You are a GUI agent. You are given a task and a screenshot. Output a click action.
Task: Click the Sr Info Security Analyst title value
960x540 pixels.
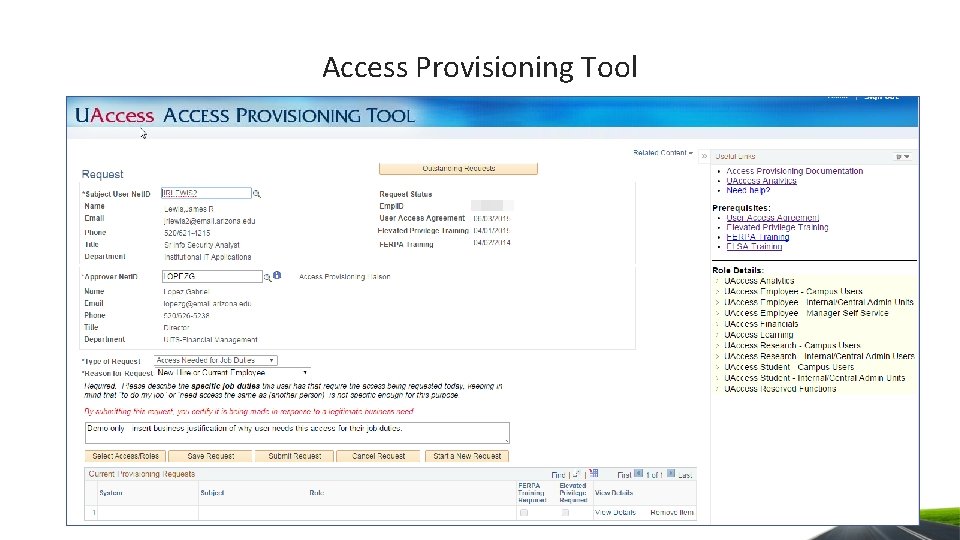[x=201, y=245]
